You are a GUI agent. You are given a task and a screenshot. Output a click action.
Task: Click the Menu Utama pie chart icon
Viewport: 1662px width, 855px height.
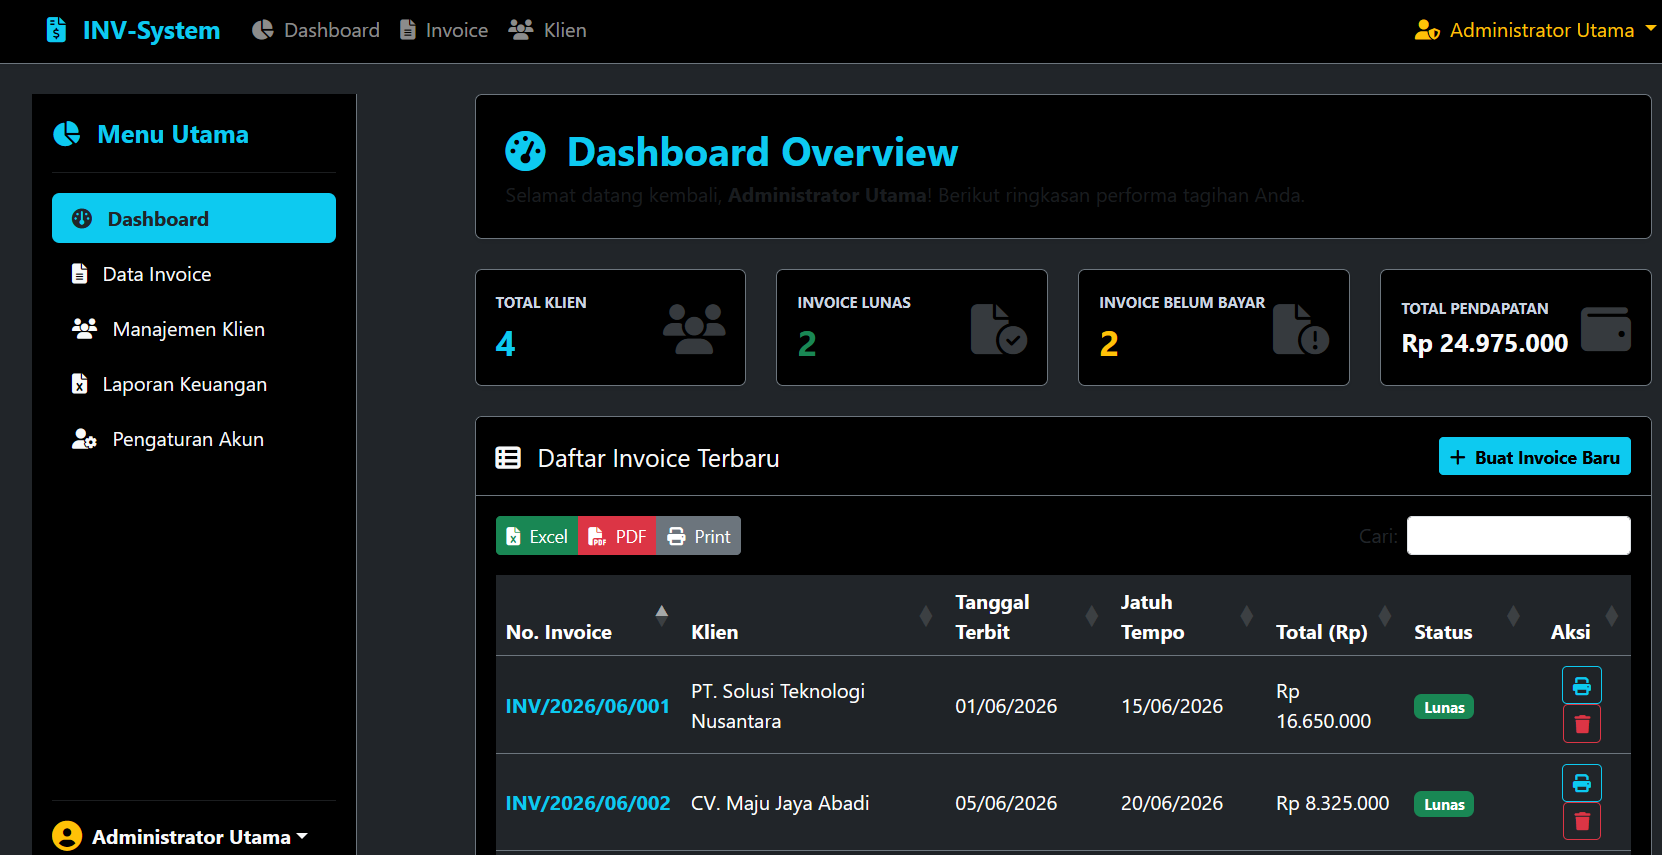(67, 134)
